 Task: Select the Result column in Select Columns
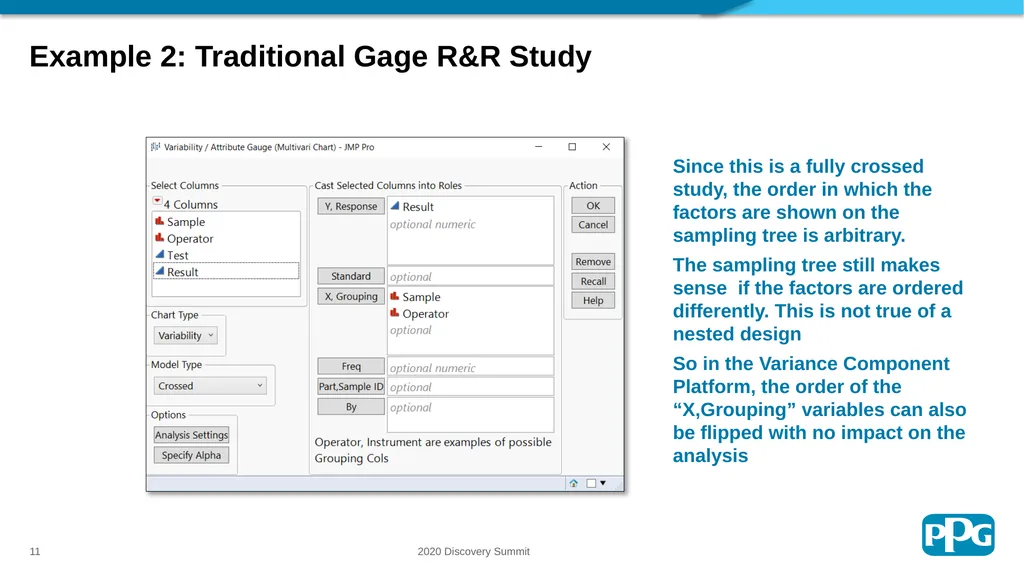tap(226, 272)
